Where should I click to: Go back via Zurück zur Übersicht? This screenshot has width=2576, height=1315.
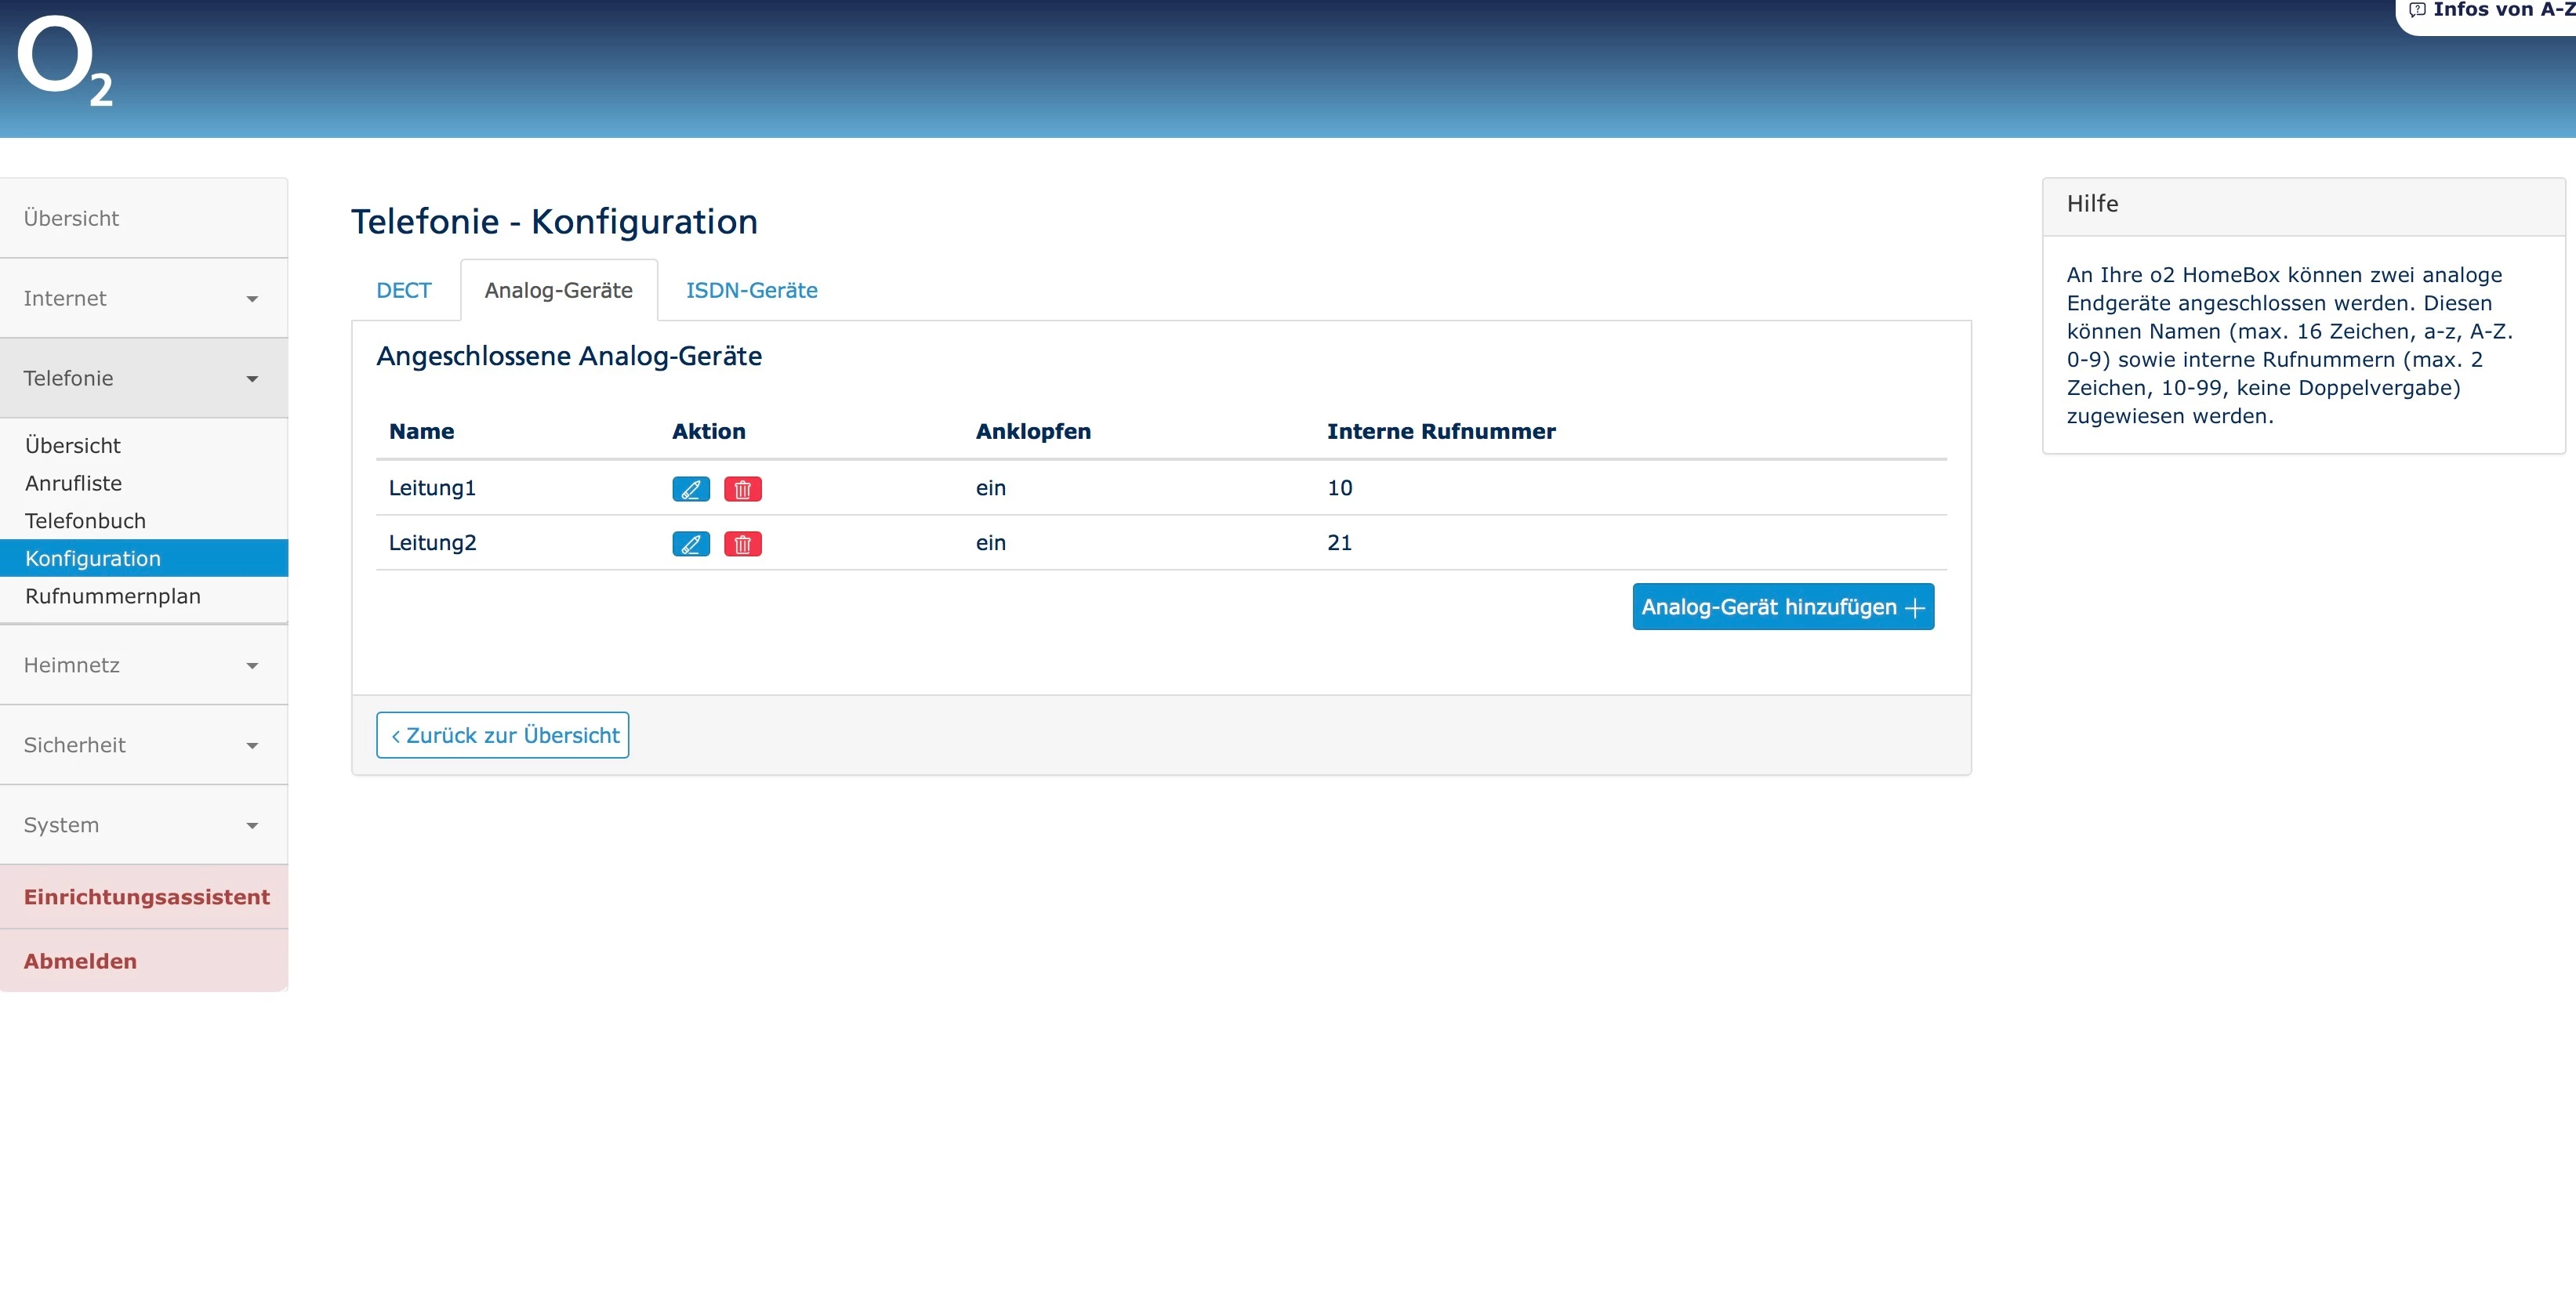pos(502,735)
